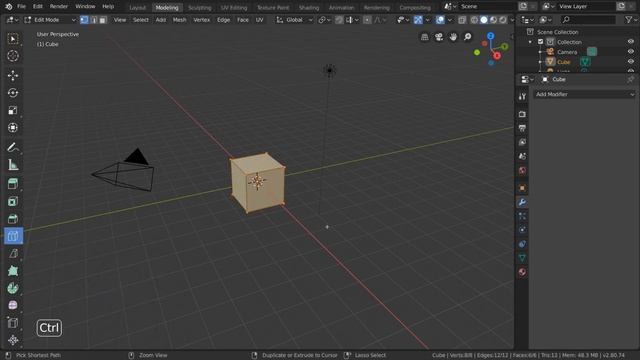Viewport: 640px width, 360px height.
Task: Toggle proportional editing
Action: coord(367,20)
